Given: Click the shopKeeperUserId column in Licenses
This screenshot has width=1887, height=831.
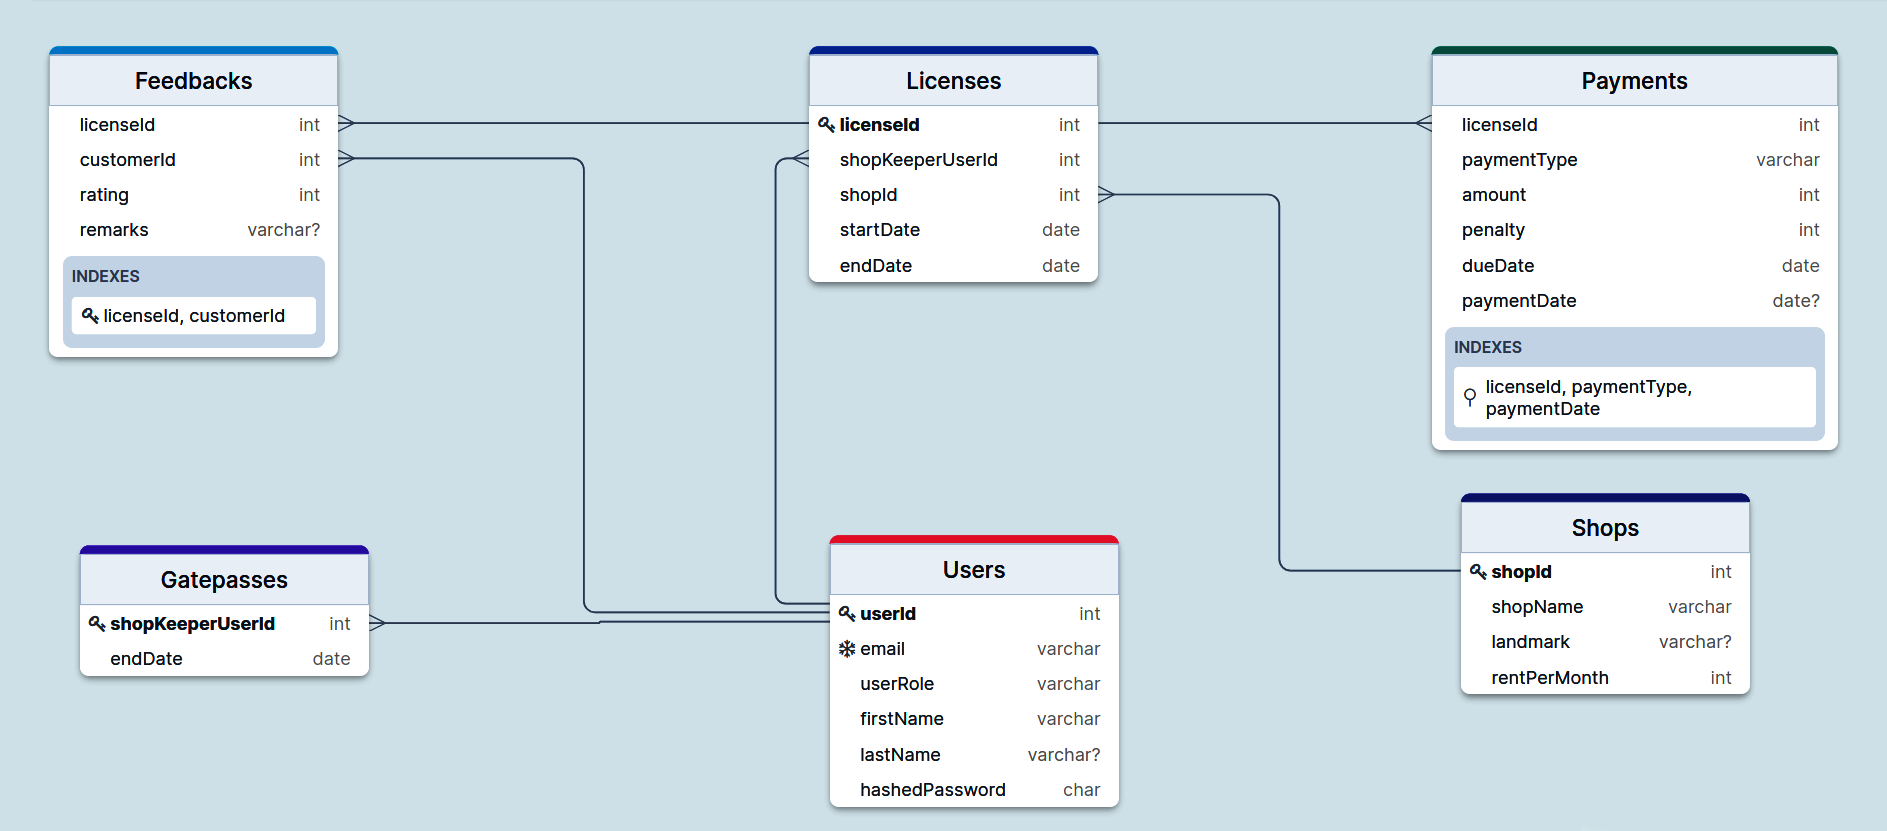Looking at the screenshot, I should [954, 160].
